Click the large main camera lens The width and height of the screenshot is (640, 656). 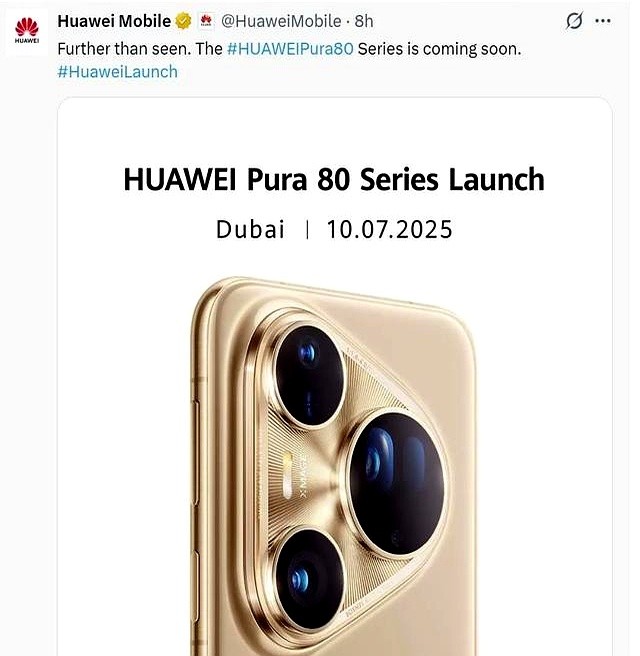pyautogui.click(x=396, y=483)
